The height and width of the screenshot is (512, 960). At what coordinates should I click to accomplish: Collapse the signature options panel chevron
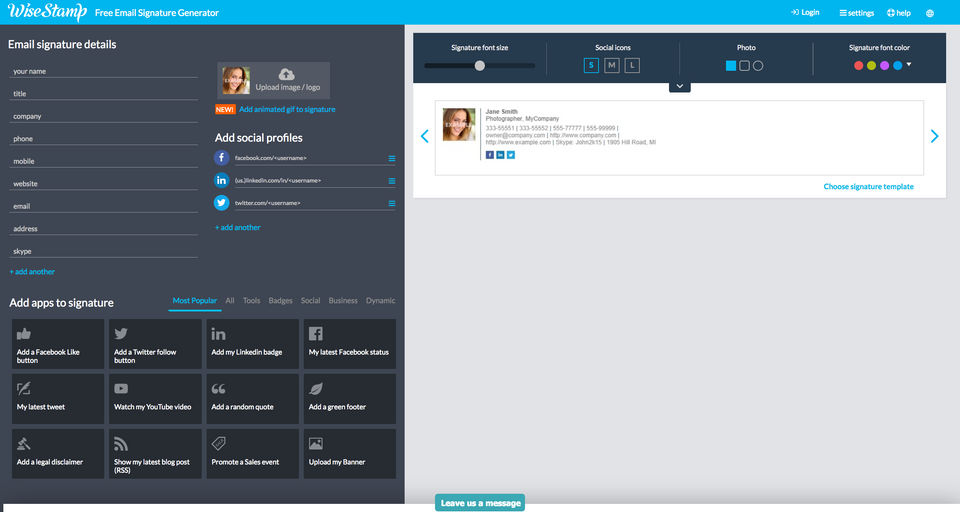(x=680, y=86)
